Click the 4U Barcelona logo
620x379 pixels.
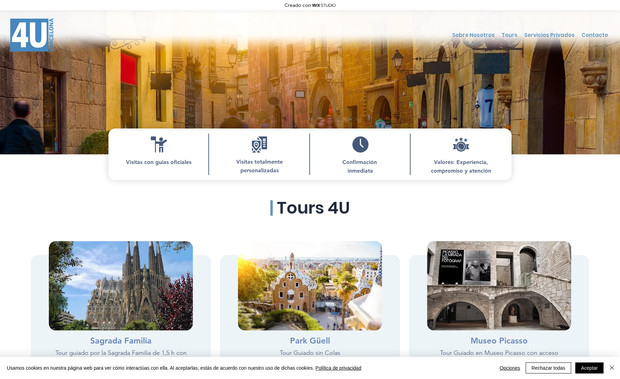click(32, 35)
